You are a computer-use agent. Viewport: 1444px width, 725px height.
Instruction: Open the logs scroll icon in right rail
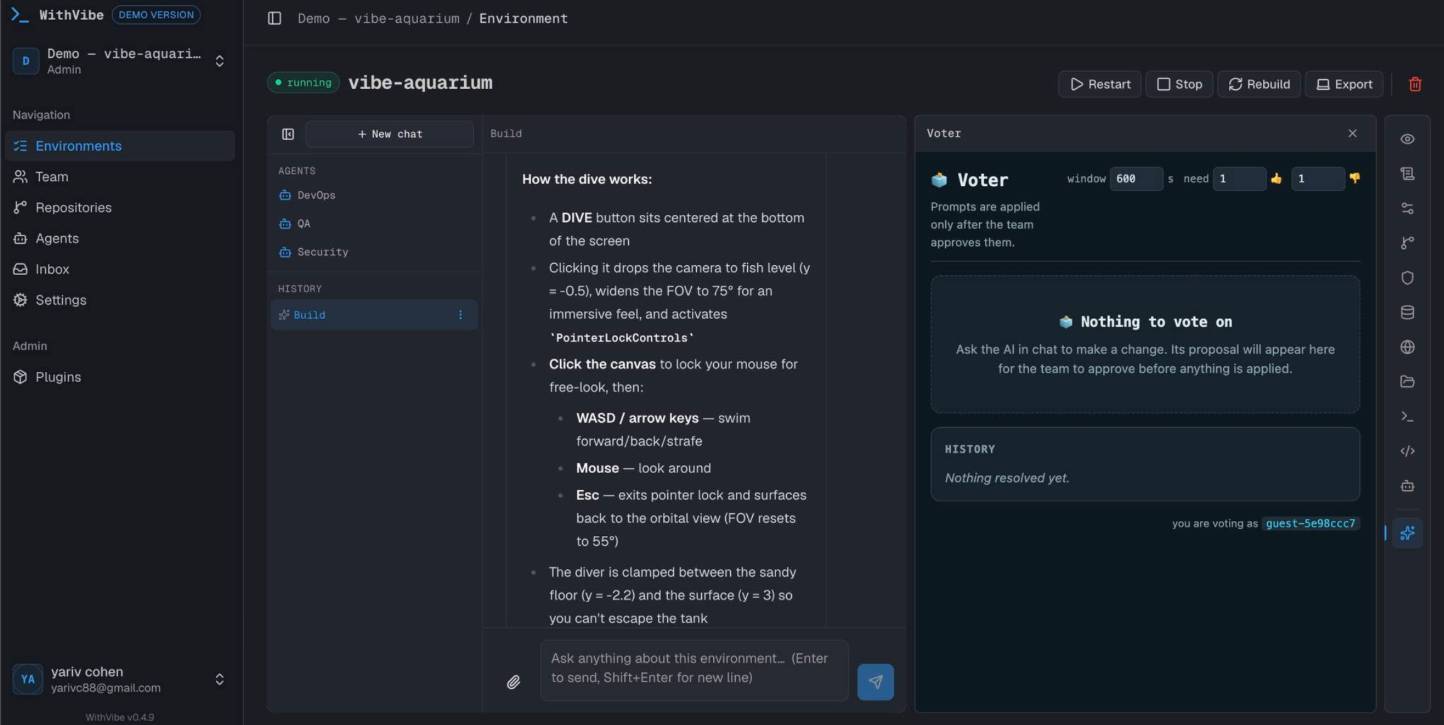click(1407, 174)
